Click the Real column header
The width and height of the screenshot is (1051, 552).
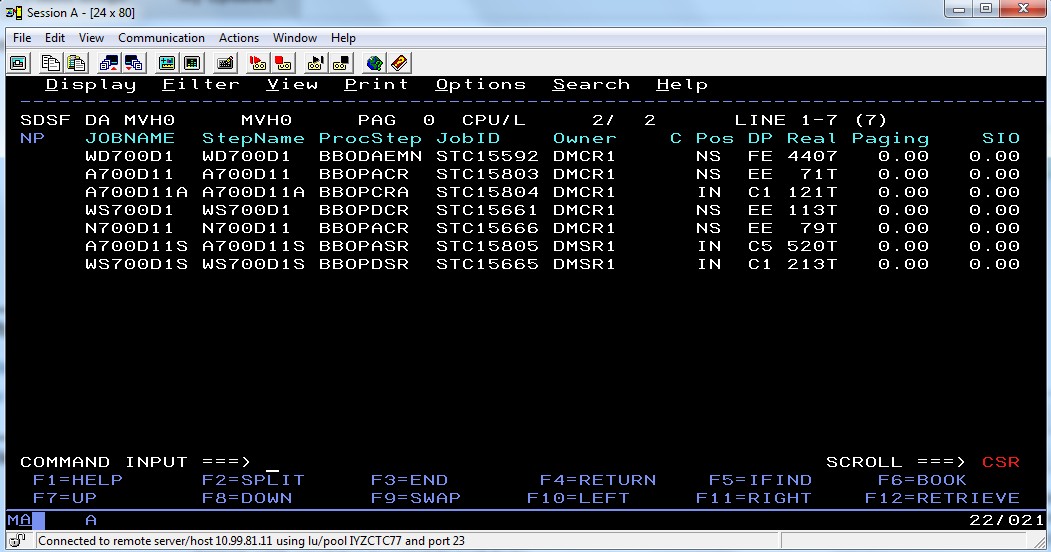[x=812, y=139]
